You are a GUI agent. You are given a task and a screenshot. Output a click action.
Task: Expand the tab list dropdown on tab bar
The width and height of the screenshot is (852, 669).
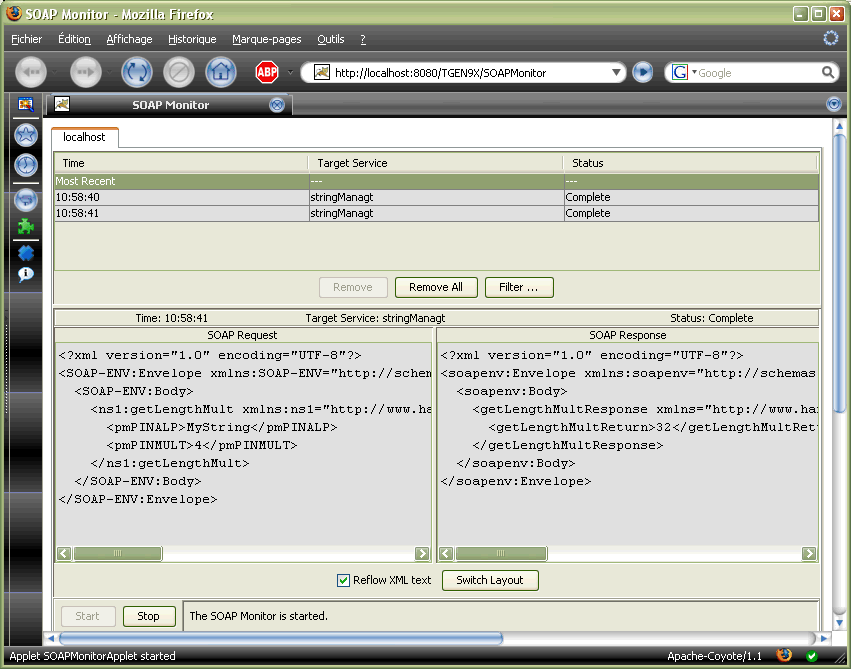point(834,105)
